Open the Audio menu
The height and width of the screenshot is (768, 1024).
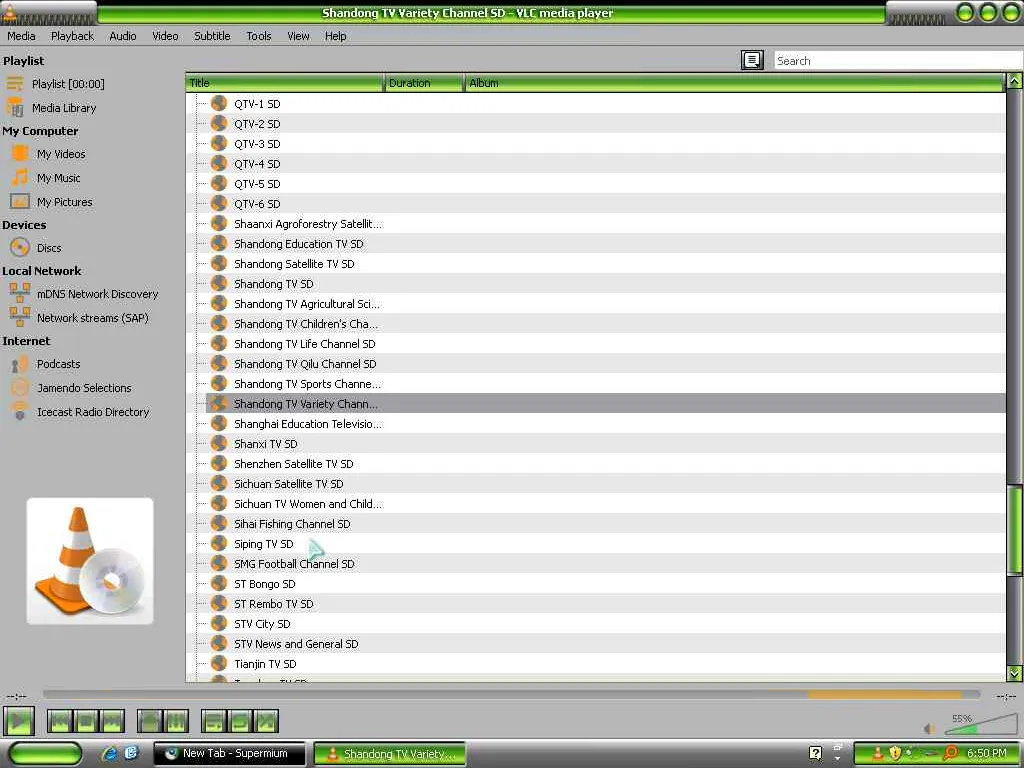coord(123,36)
